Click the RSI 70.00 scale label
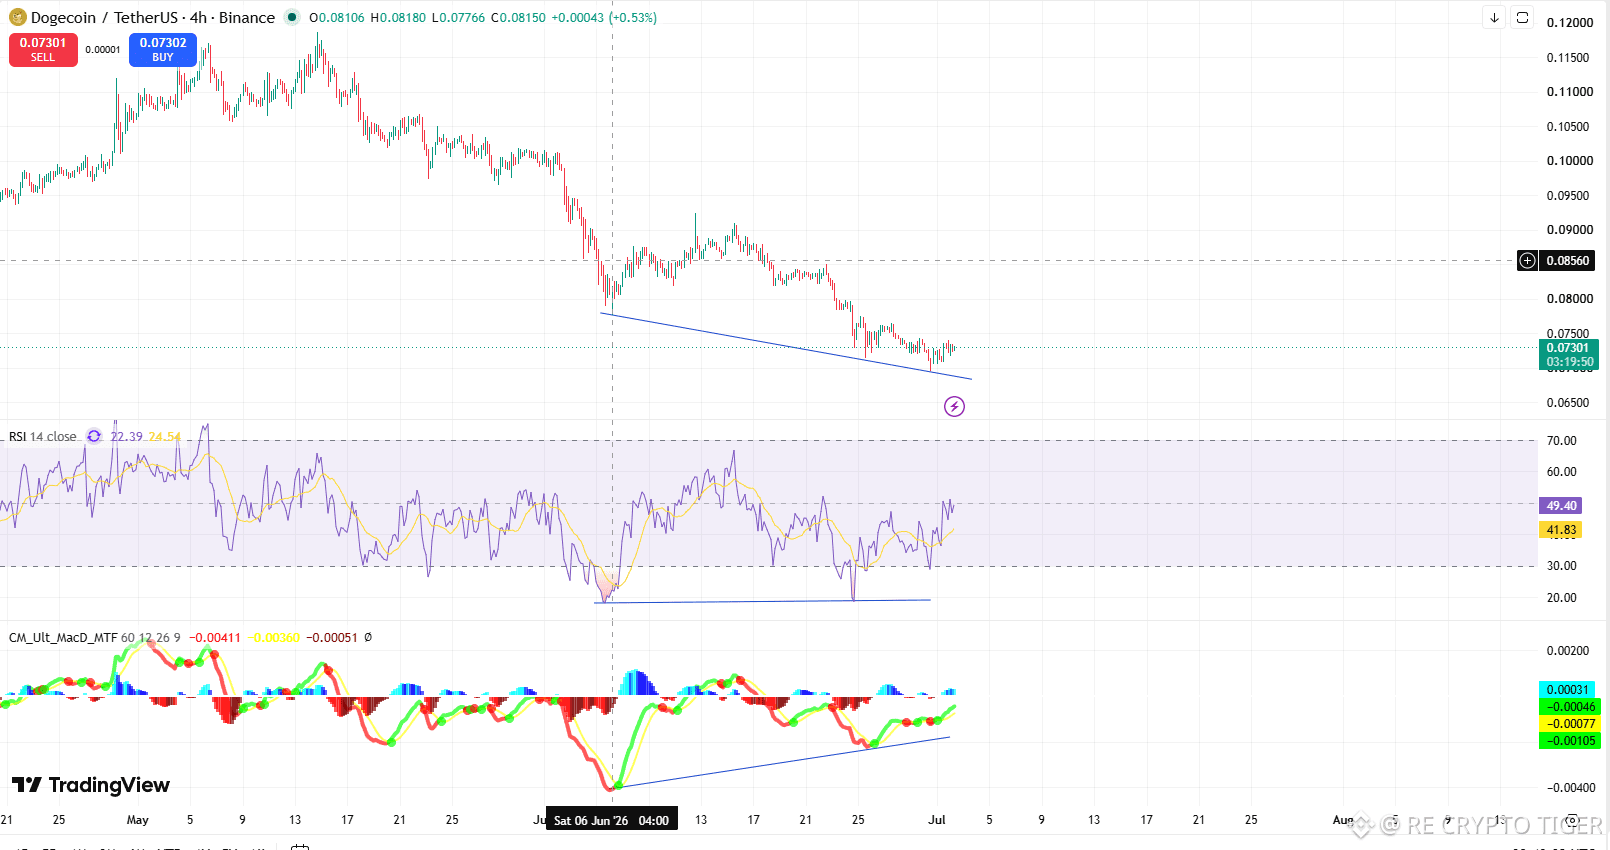 tap(1562, 441)
